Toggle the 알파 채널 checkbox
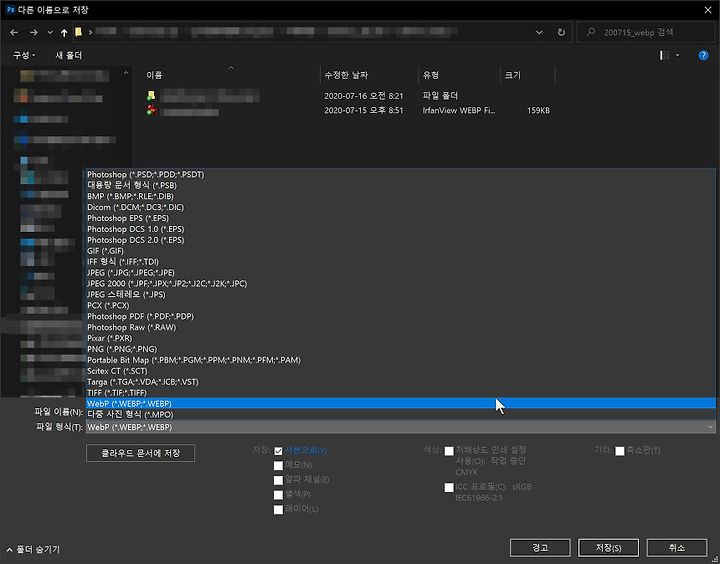Viewport: 720px width, 564px height. coord(278,480)
